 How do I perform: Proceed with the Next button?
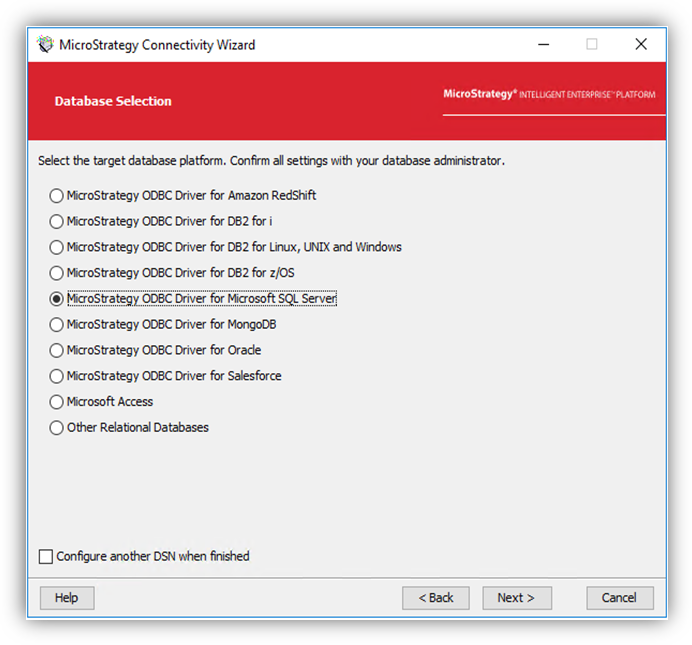517,598
